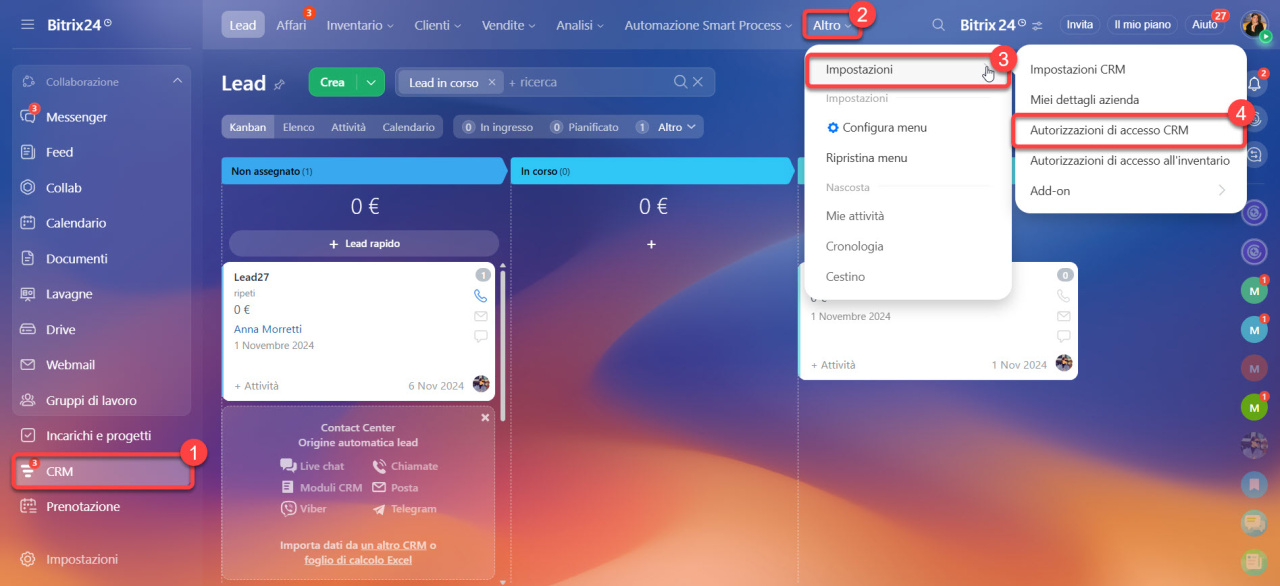1280x586 pixels.
Task: Open the Altro counter dropdown
Action: 669,127
